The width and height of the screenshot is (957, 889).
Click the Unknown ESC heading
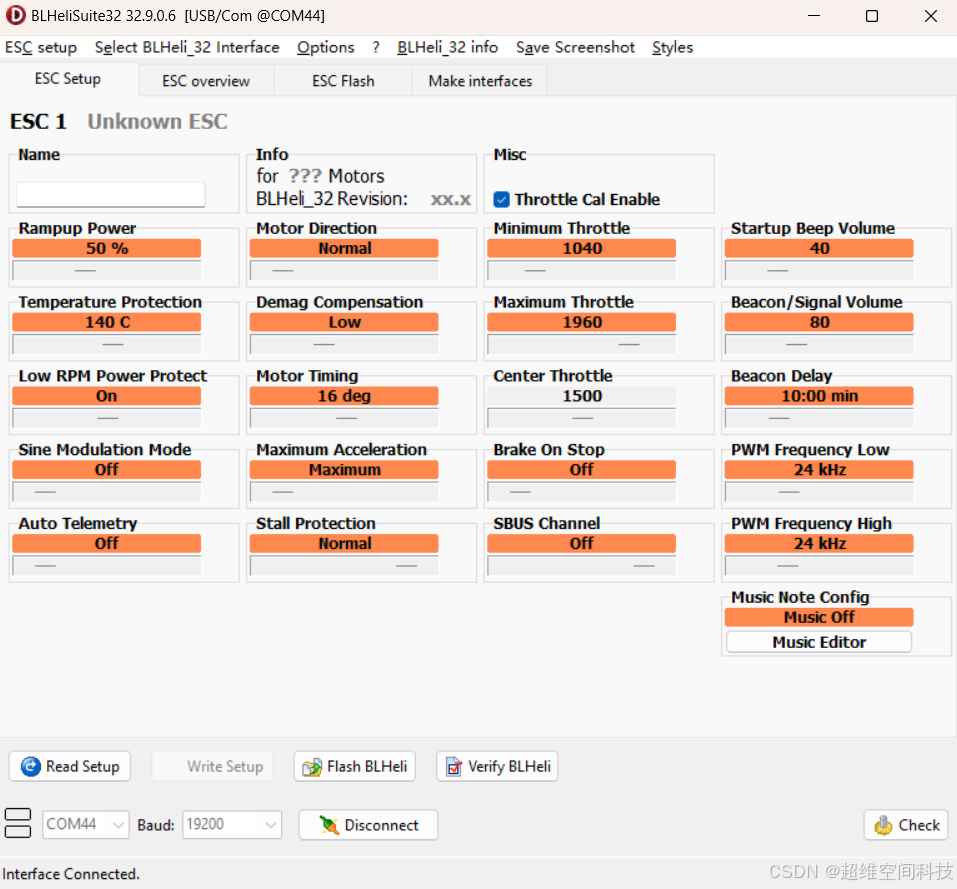(x=157, y=121)
